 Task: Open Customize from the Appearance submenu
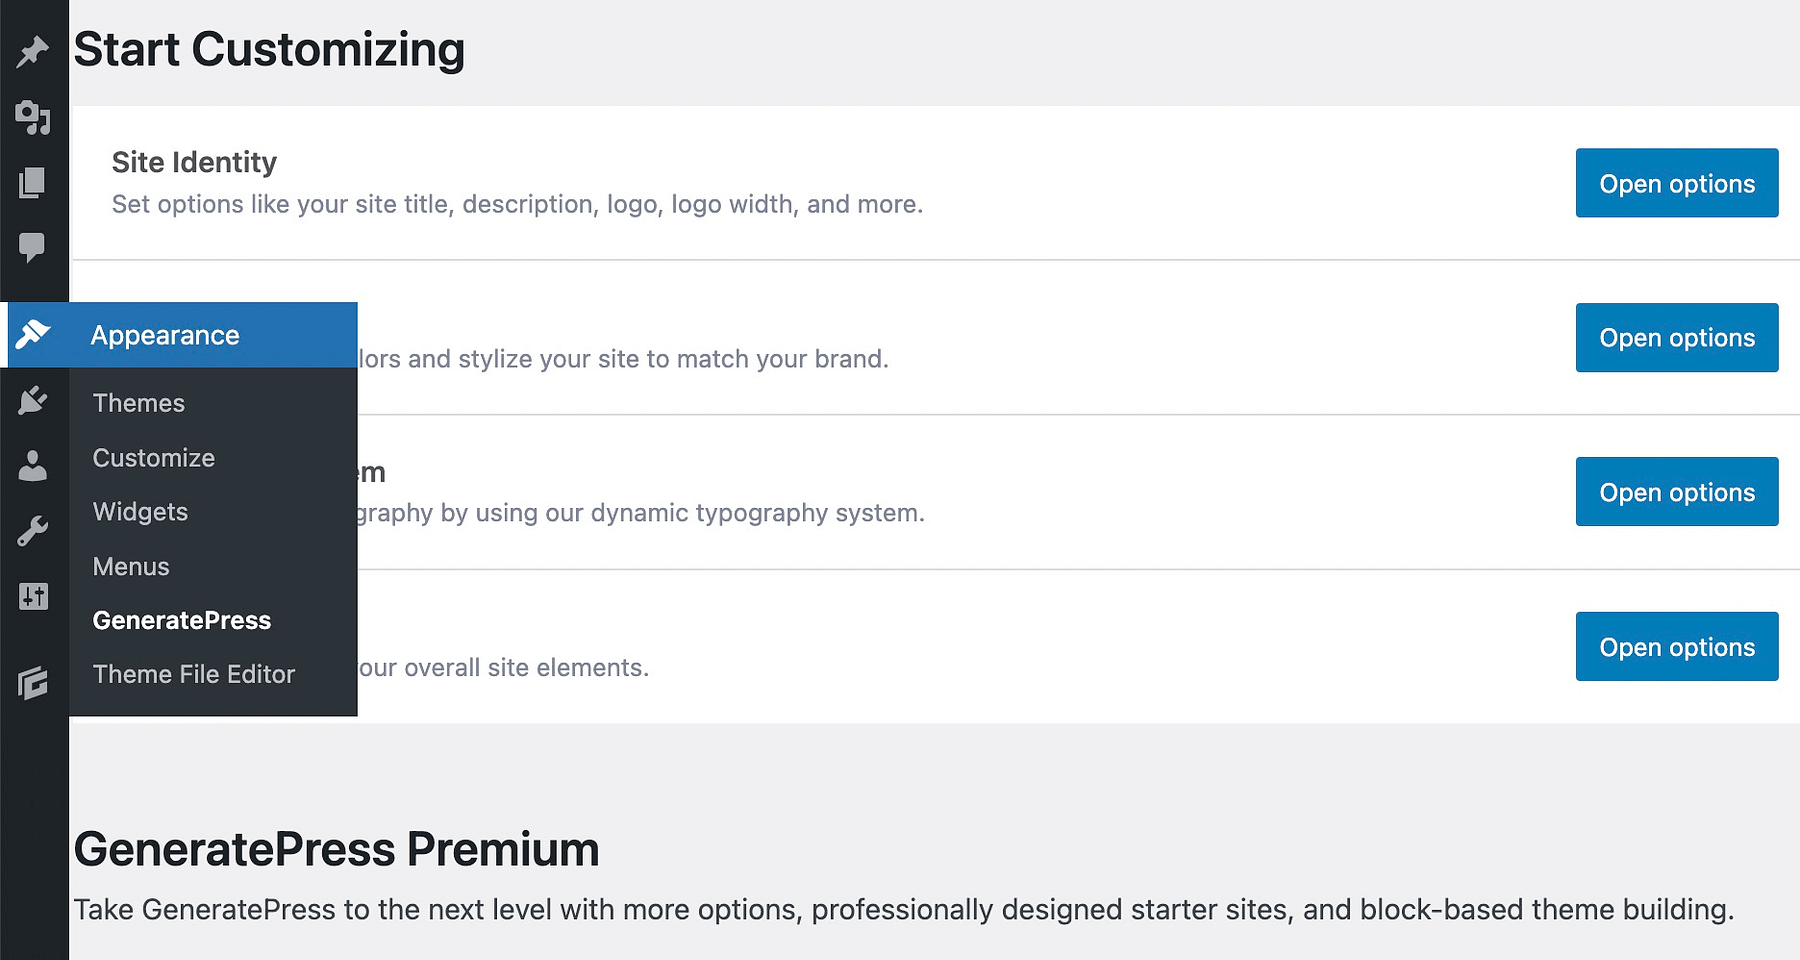click(154, 458)
